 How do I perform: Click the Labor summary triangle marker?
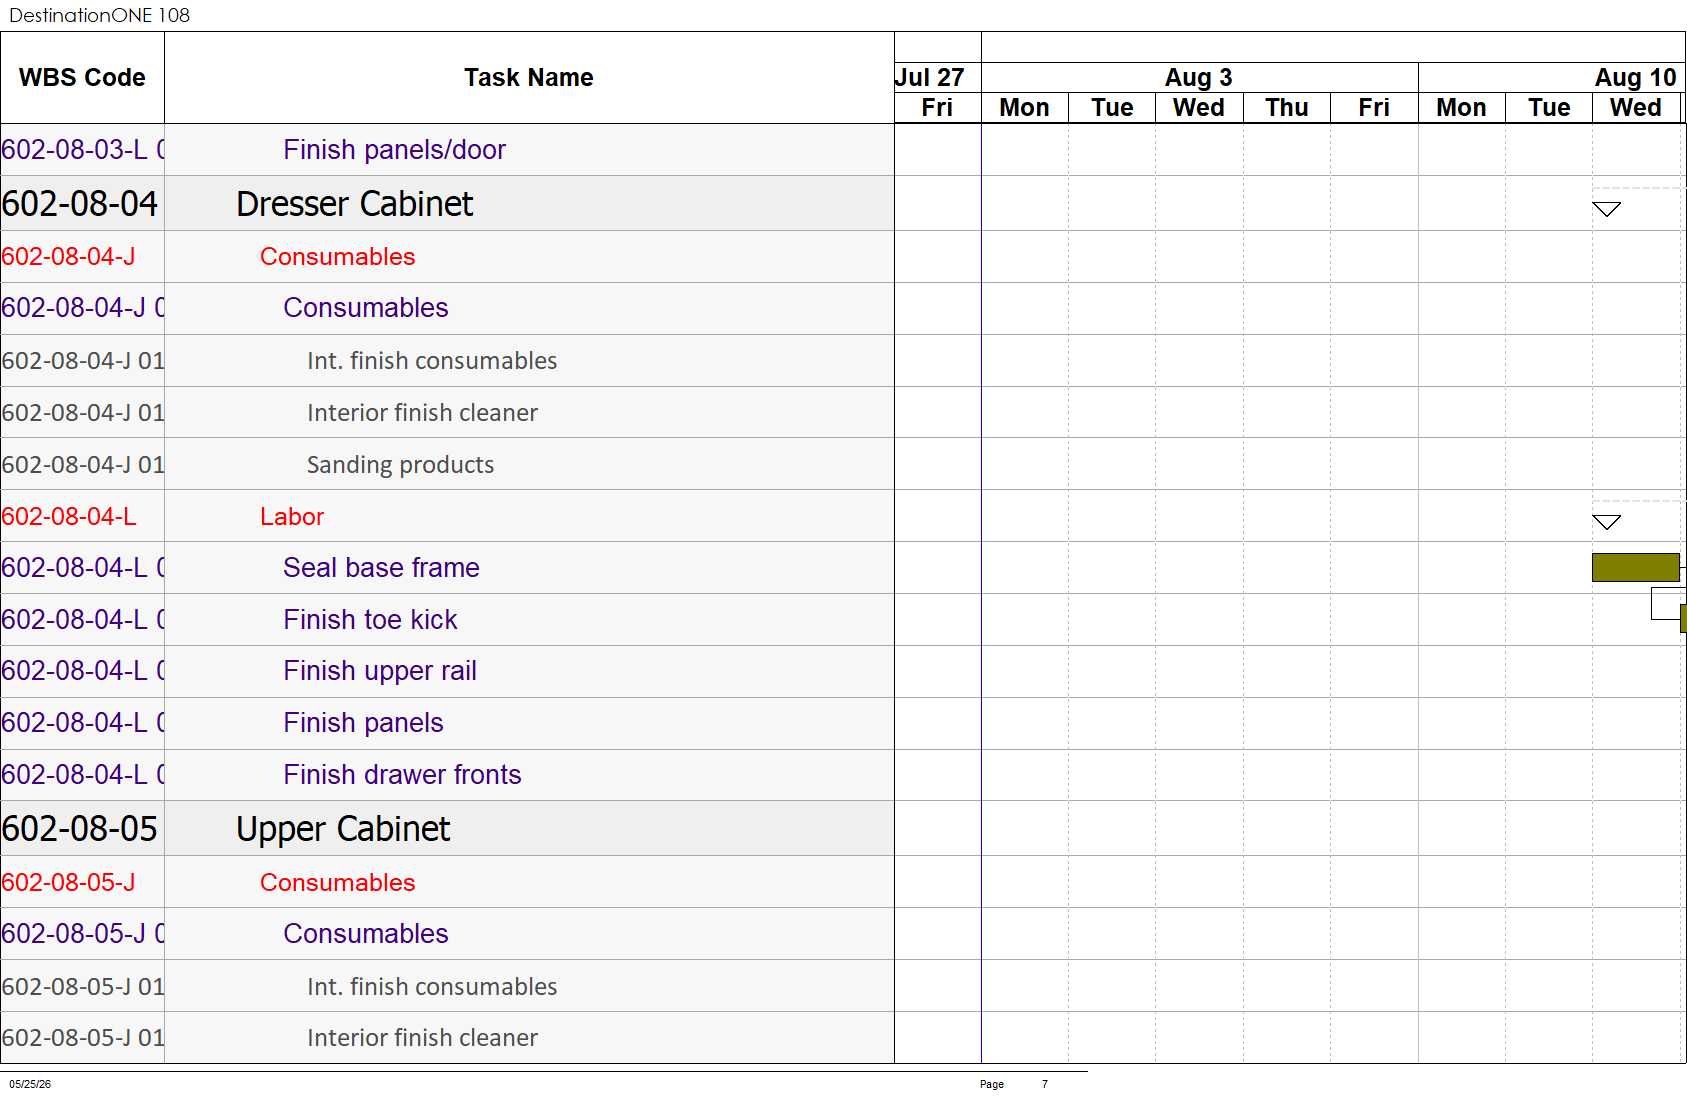(1606, 522)
